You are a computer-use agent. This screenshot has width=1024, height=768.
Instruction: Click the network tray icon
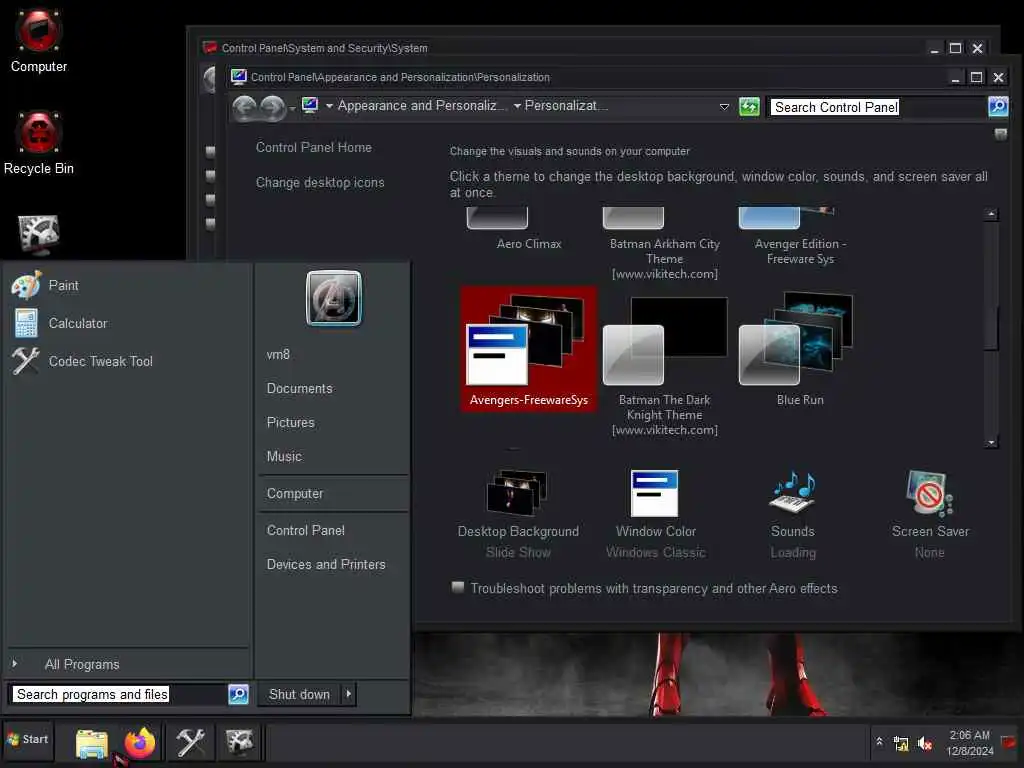pyautogui.click(x=901, y=743)
